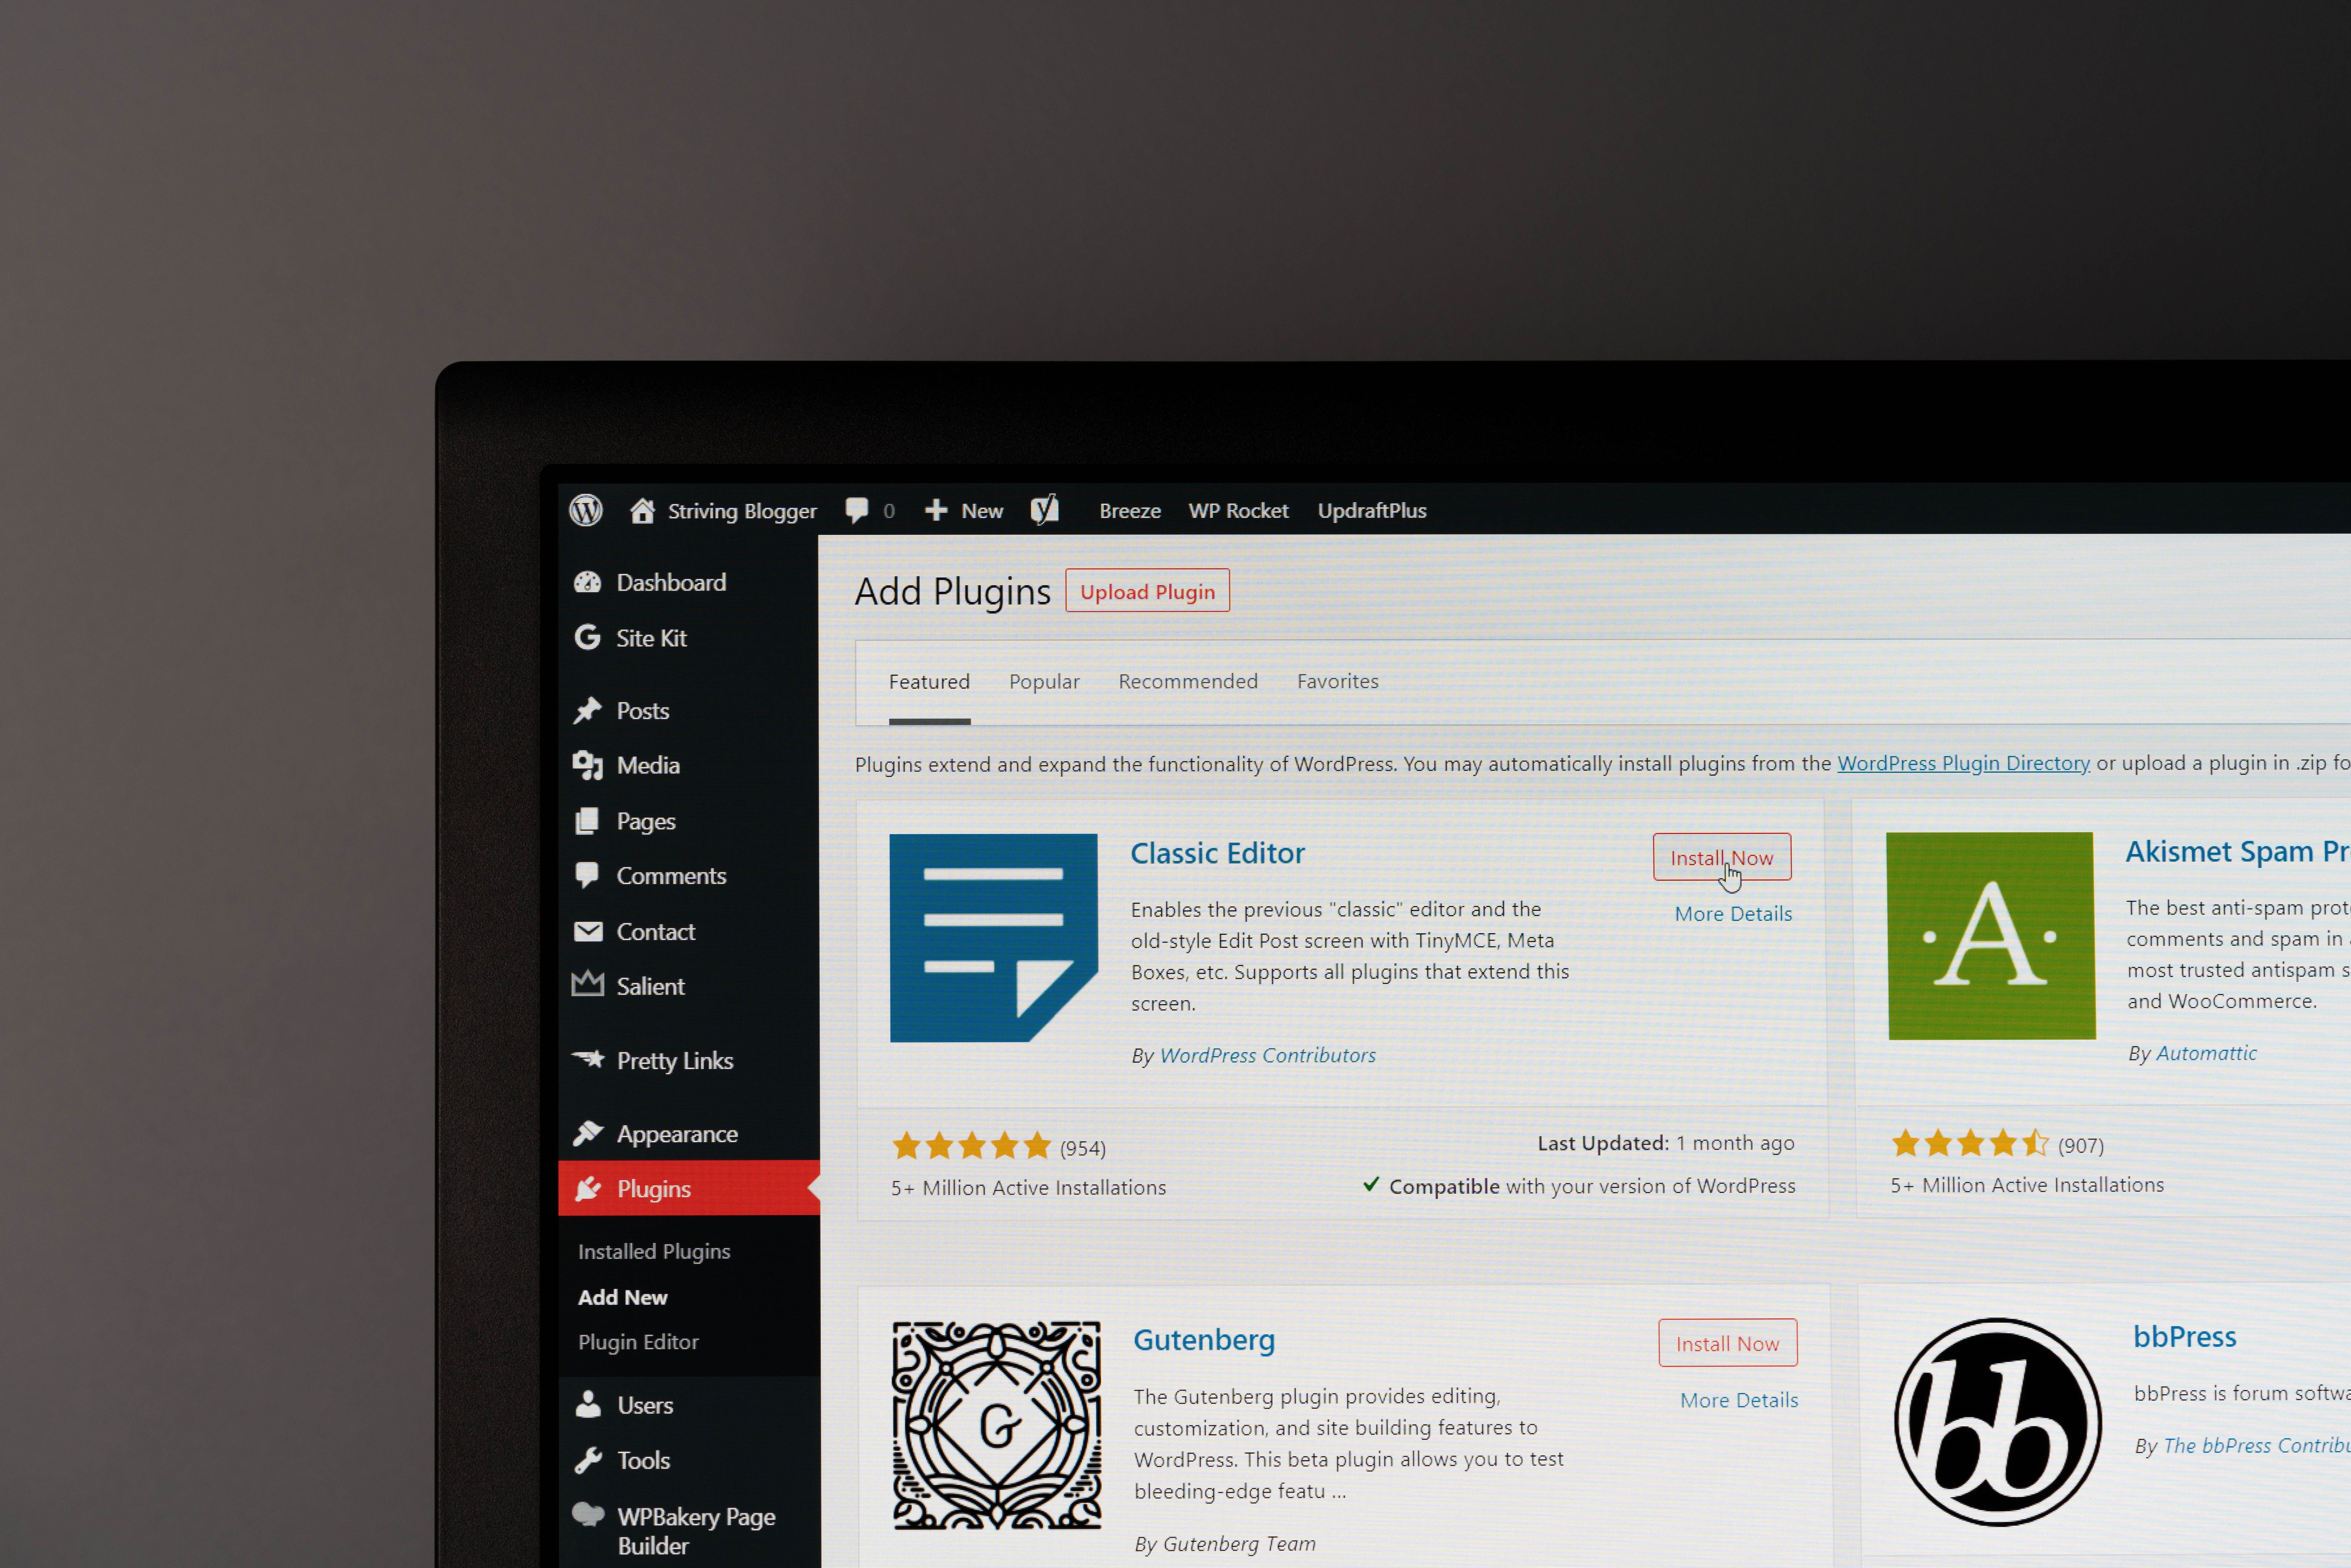This screenshot has height=1568, width=2351.
Task: Open the Favorites tab section
Action: click(1335, 681)
